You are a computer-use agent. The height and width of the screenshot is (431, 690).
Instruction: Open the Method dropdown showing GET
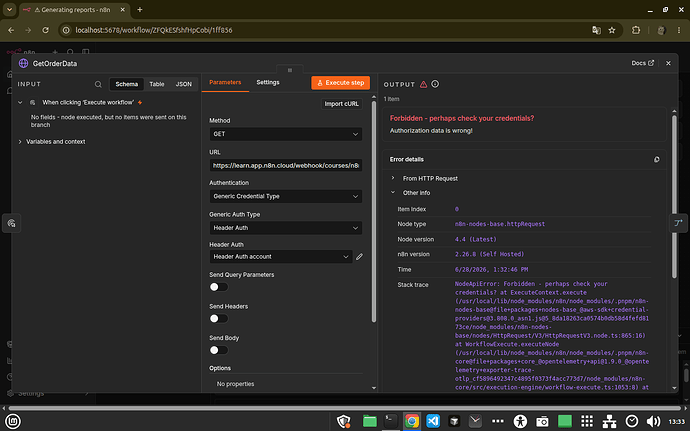286,134
